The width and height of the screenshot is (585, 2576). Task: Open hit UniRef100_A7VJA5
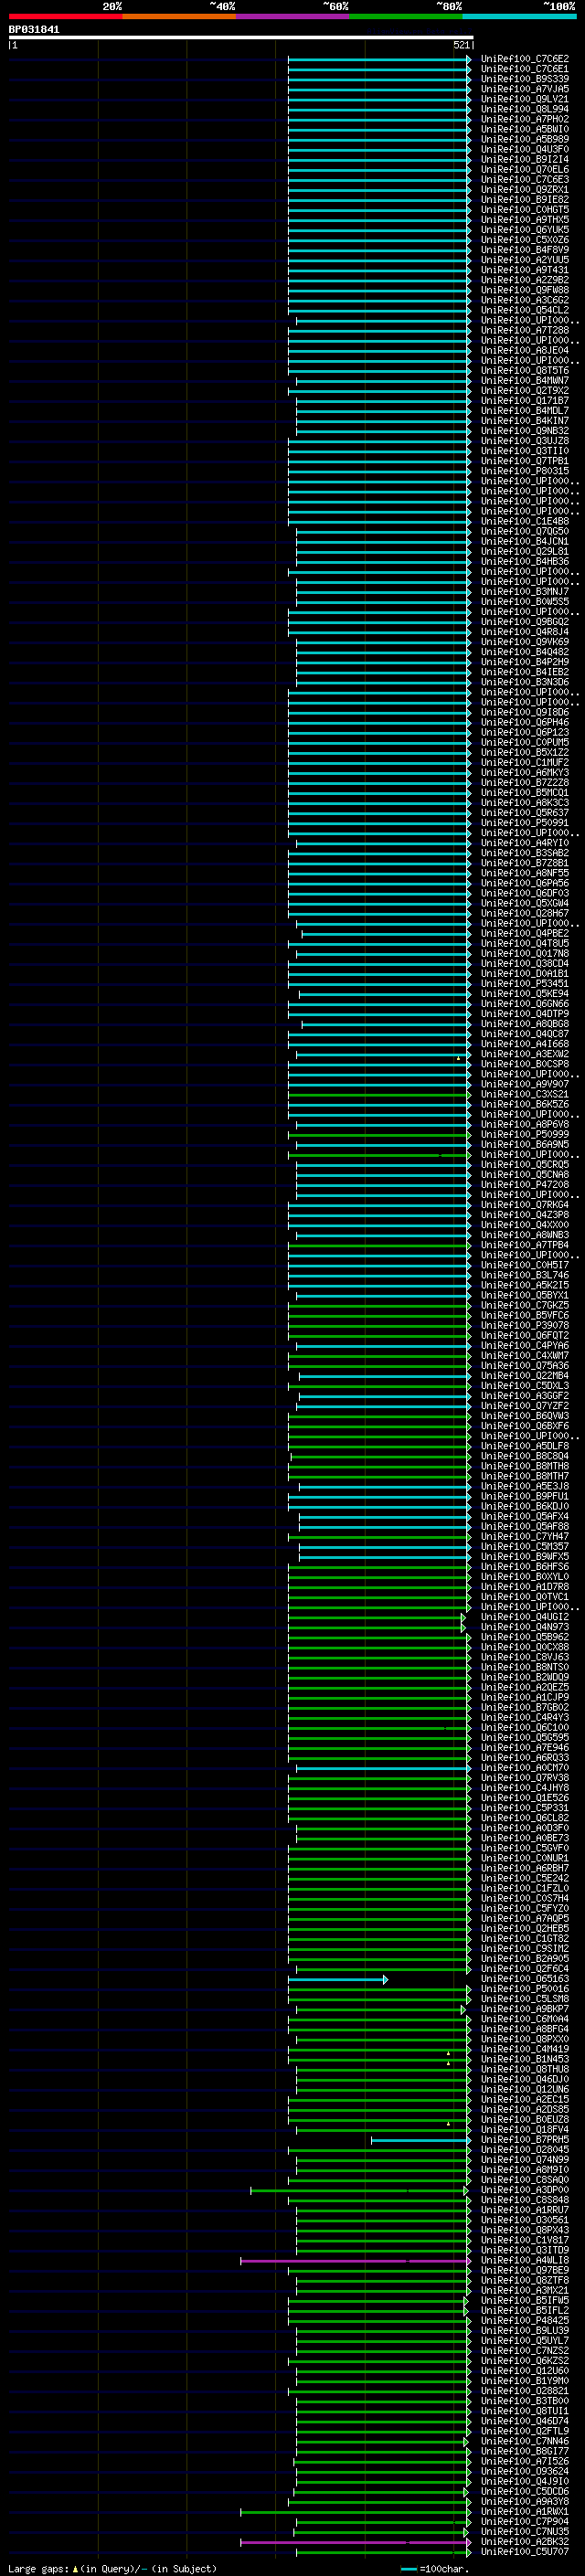point(524,89)
